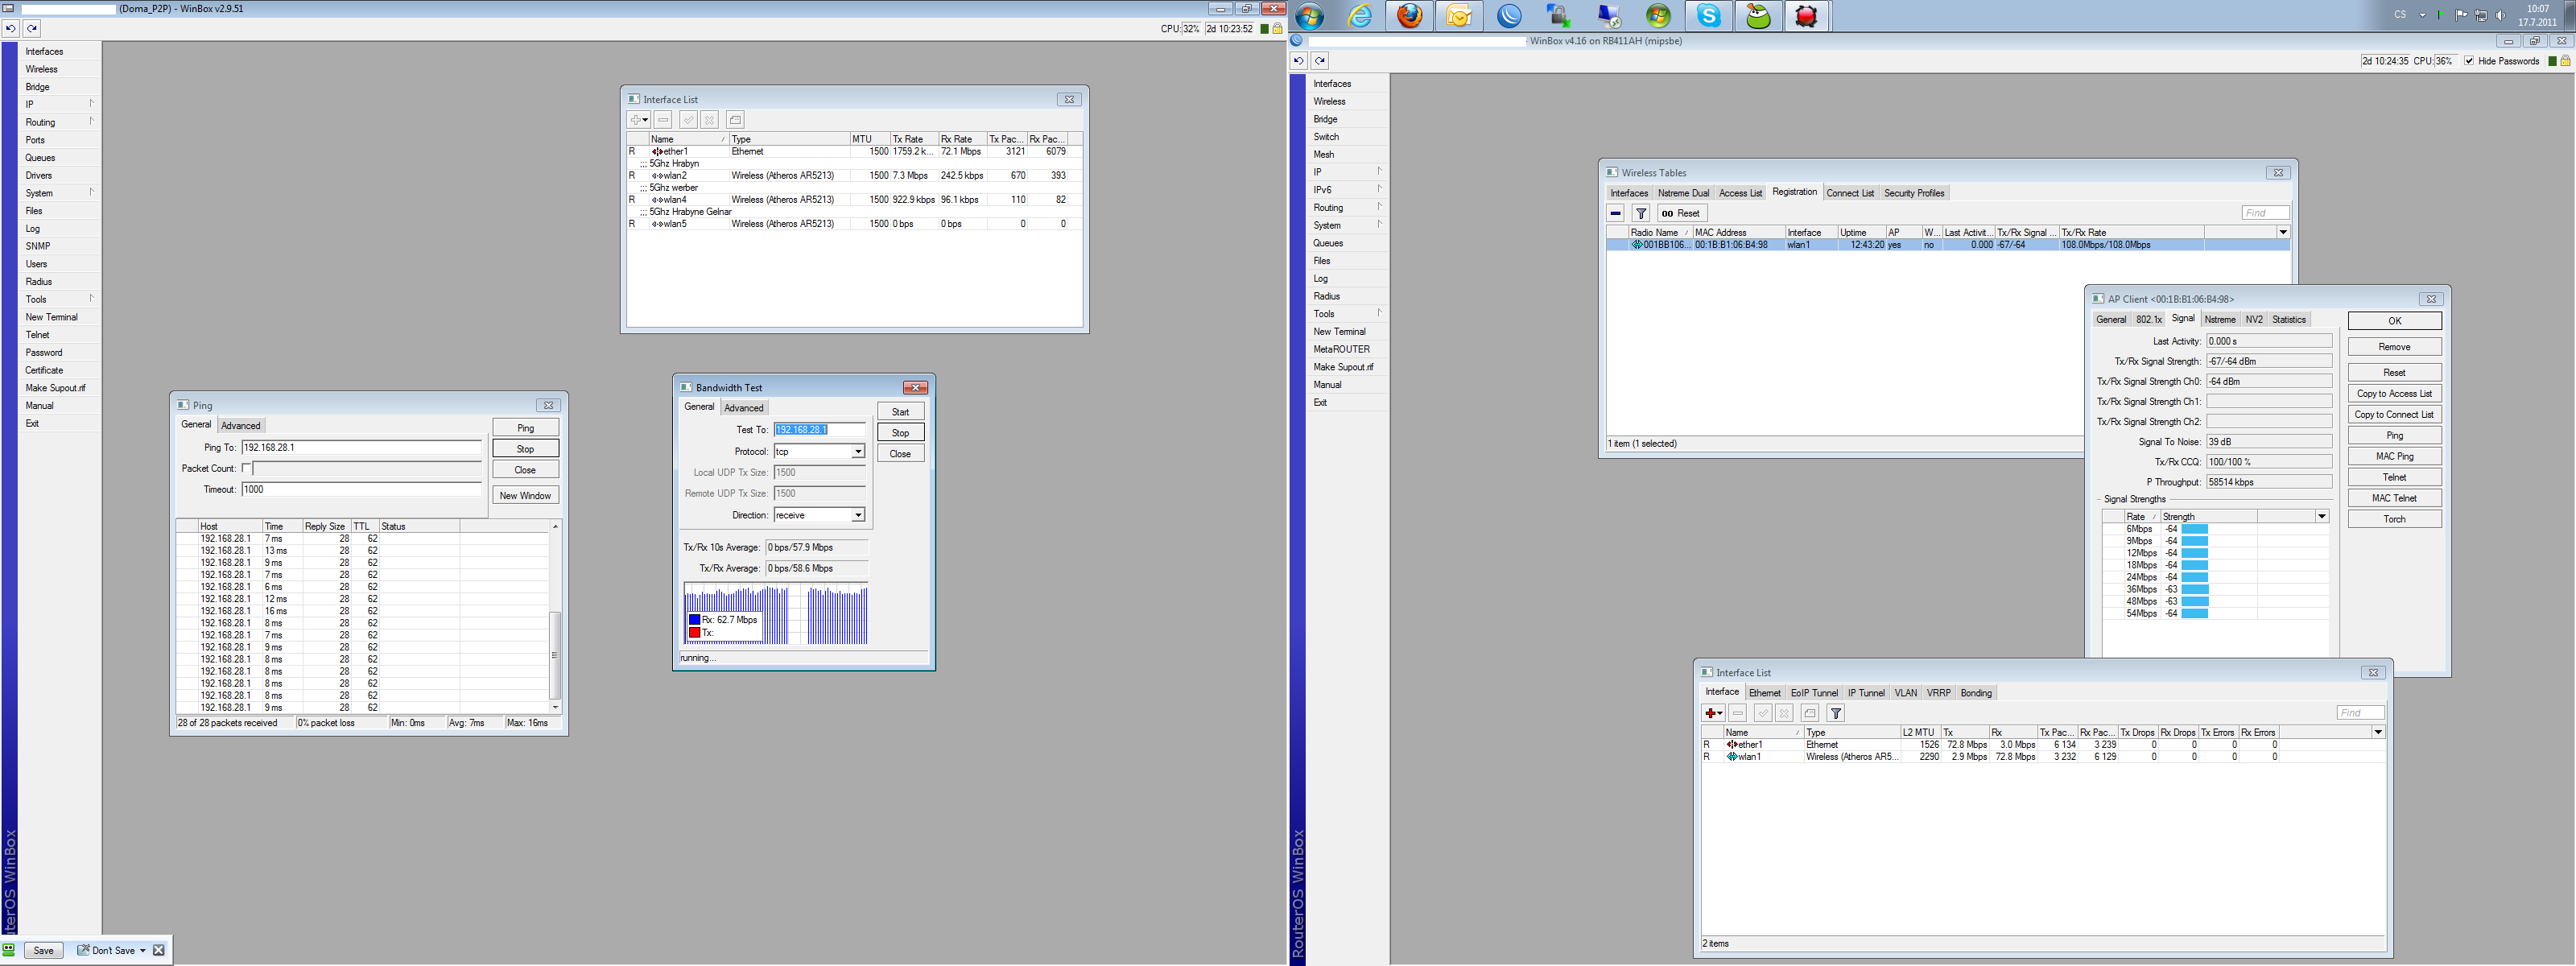Click the filter icon in right Interface List toolbar
Screen dimensions: 2576x966
[1836, 713]
